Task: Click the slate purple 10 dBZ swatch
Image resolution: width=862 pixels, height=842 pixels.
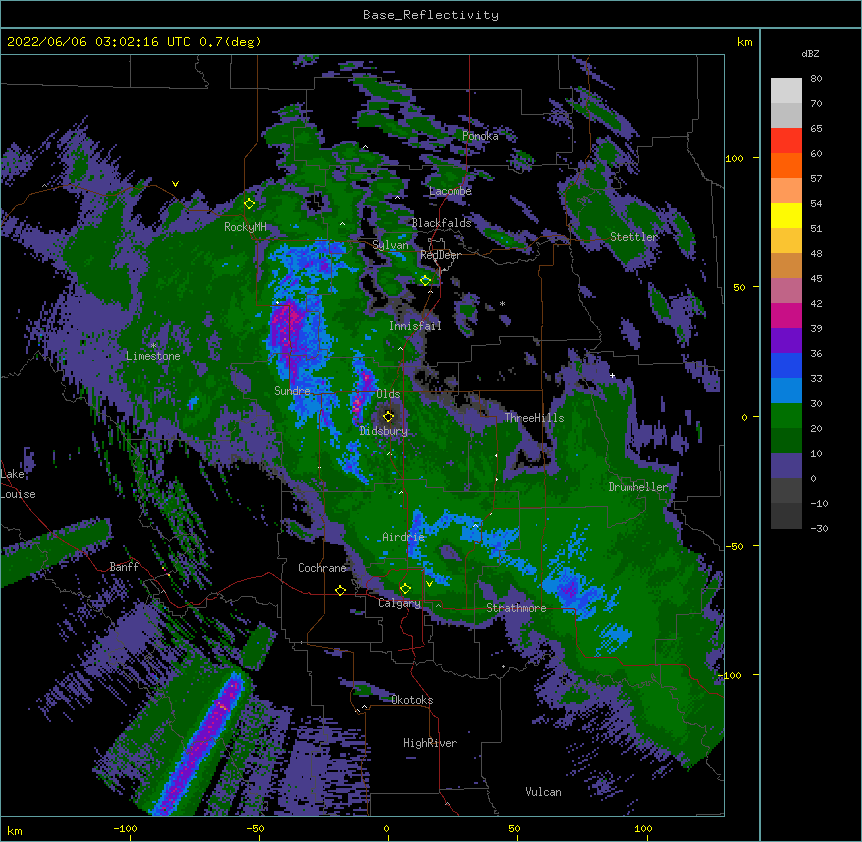Action: 786,466
